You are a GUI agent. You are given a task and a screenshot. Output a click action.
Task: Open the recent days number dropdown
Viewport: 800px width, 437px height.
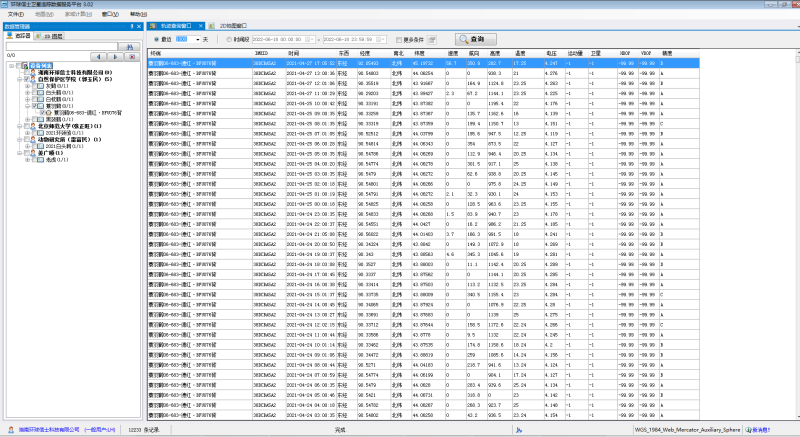pyautogui.click(x=199, y=38)
